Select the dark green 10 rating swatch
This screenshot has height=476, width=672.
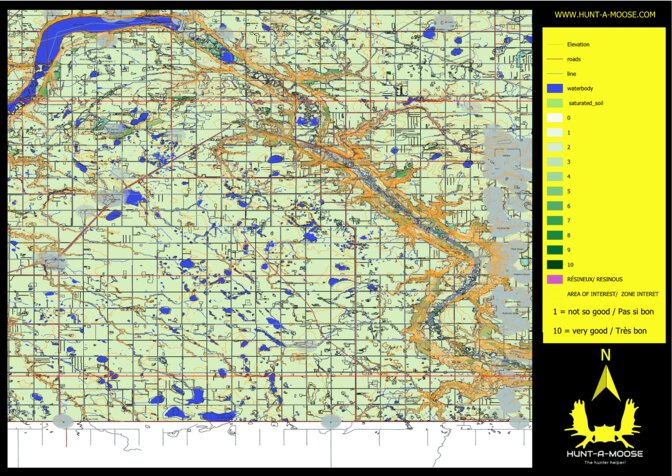tap(553, 263)
